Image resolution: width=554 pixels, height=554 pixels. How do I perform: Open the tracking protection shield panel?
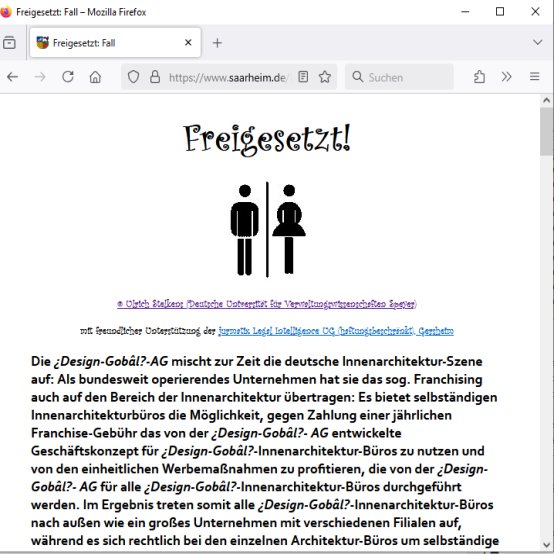(x=133, y=77)
